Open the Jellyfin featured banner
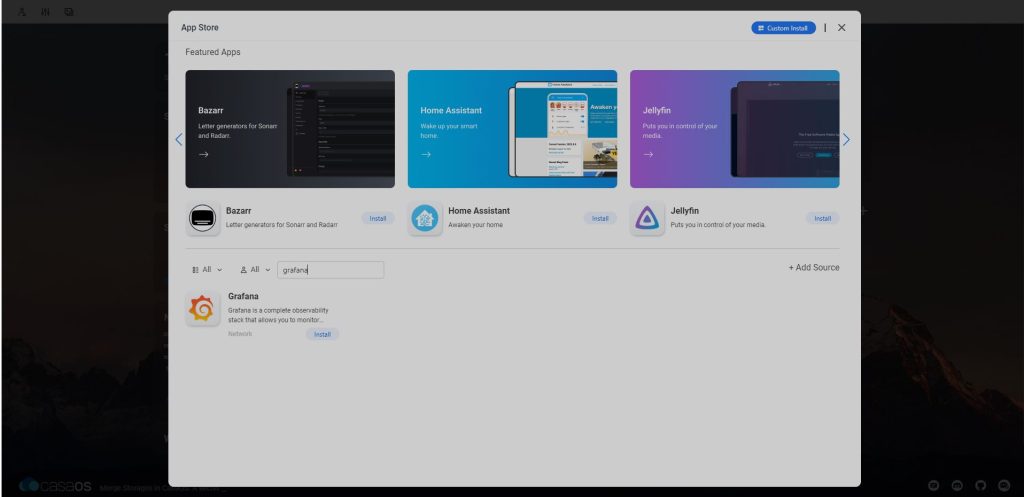 [735, 129]
